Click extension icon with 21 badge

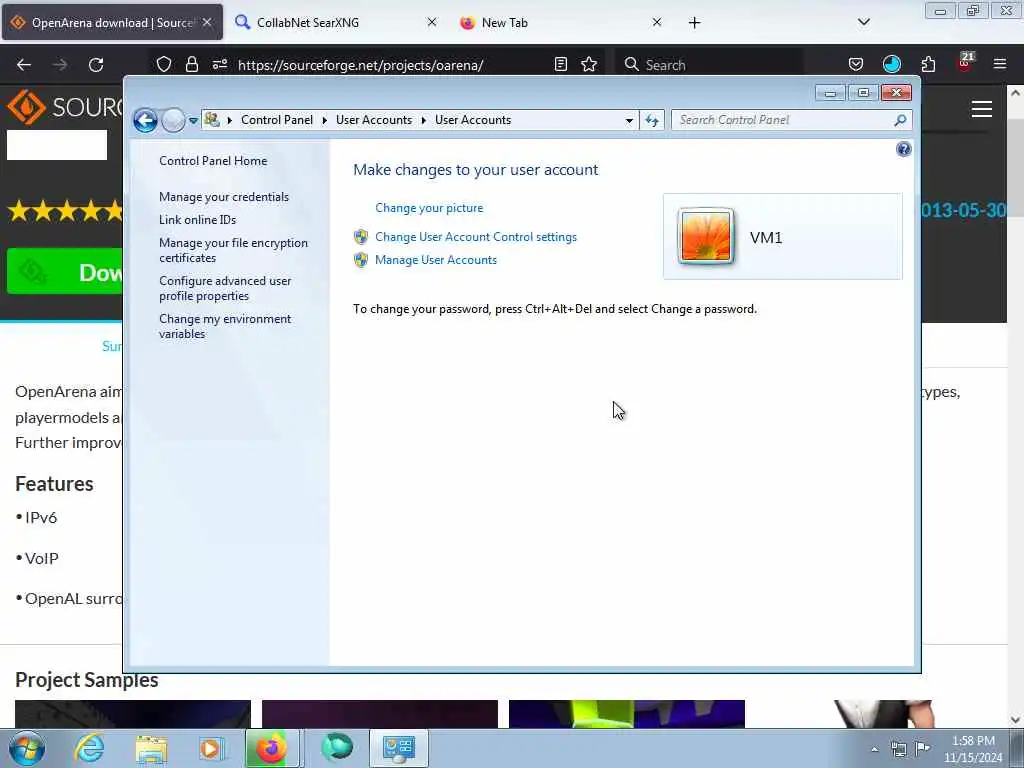click(965, 63)
